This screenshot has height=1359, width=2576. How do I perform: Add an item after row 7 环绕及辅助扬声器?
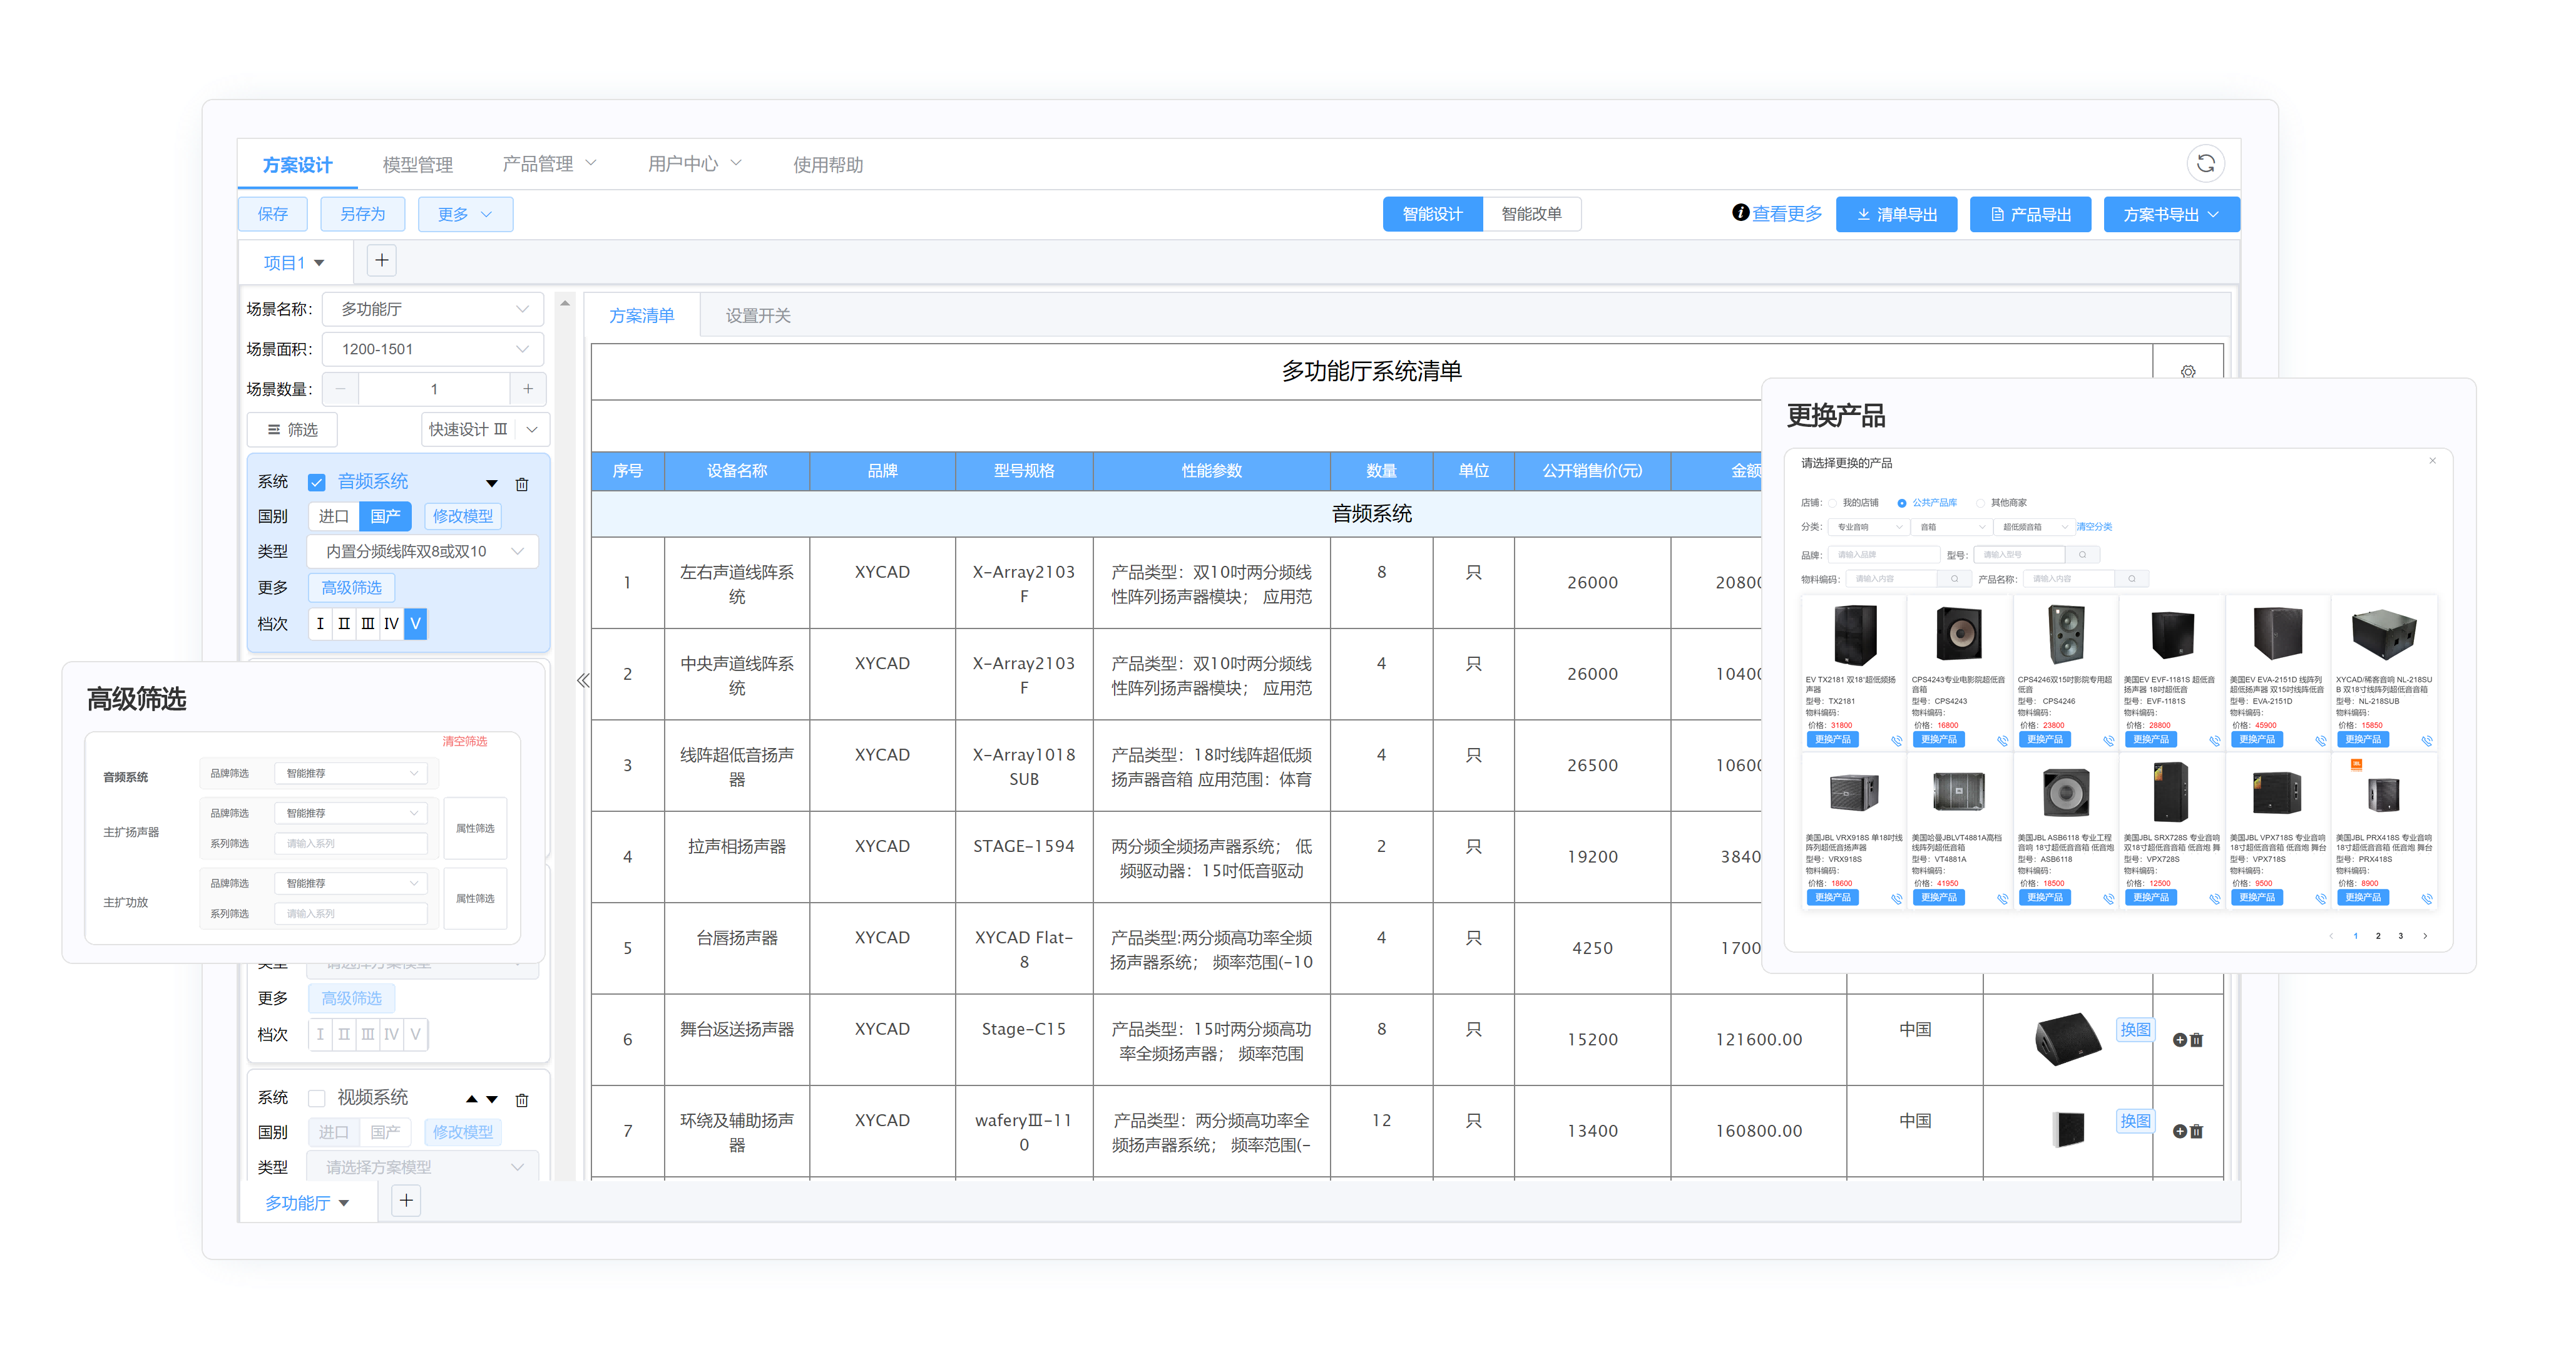2180,1131
